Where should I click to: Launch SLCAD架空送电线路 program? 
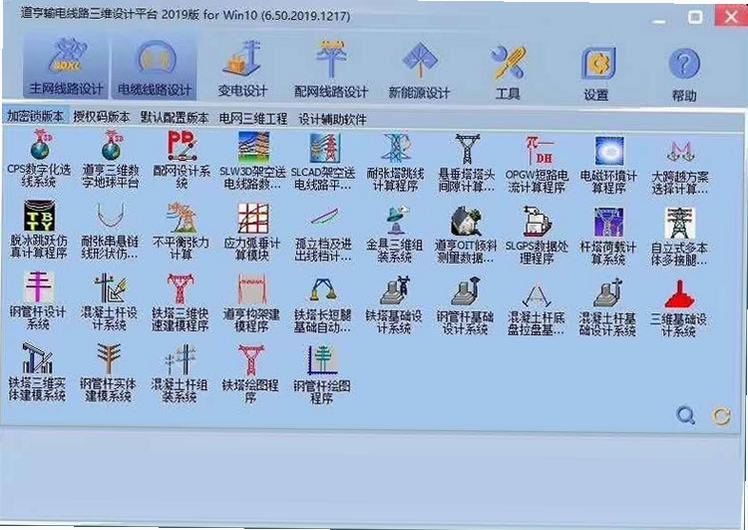[x=324, y=163]
